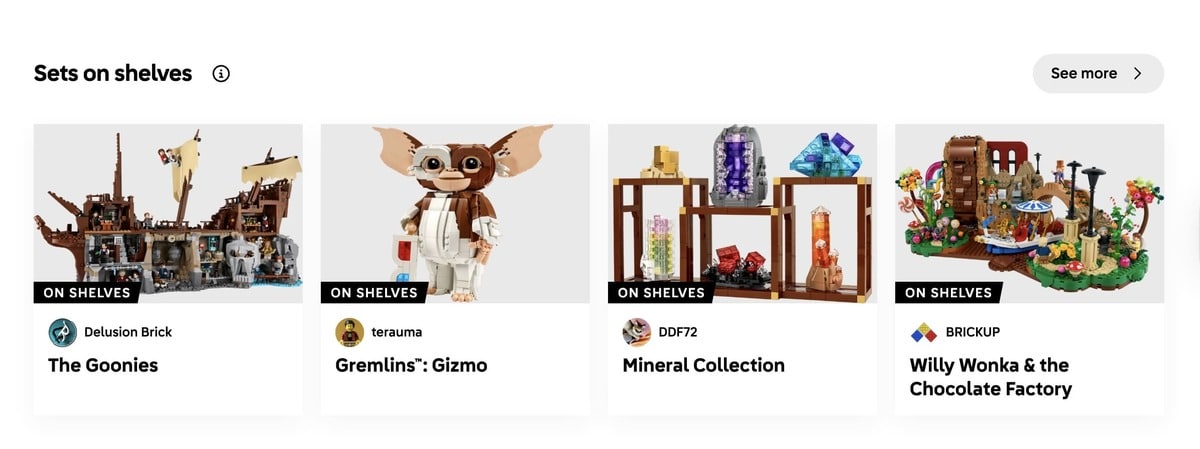This screenshot has height=449, width=1200.
Task: Open the Mineral Collection title link
Action: click(x=704, y=365)
